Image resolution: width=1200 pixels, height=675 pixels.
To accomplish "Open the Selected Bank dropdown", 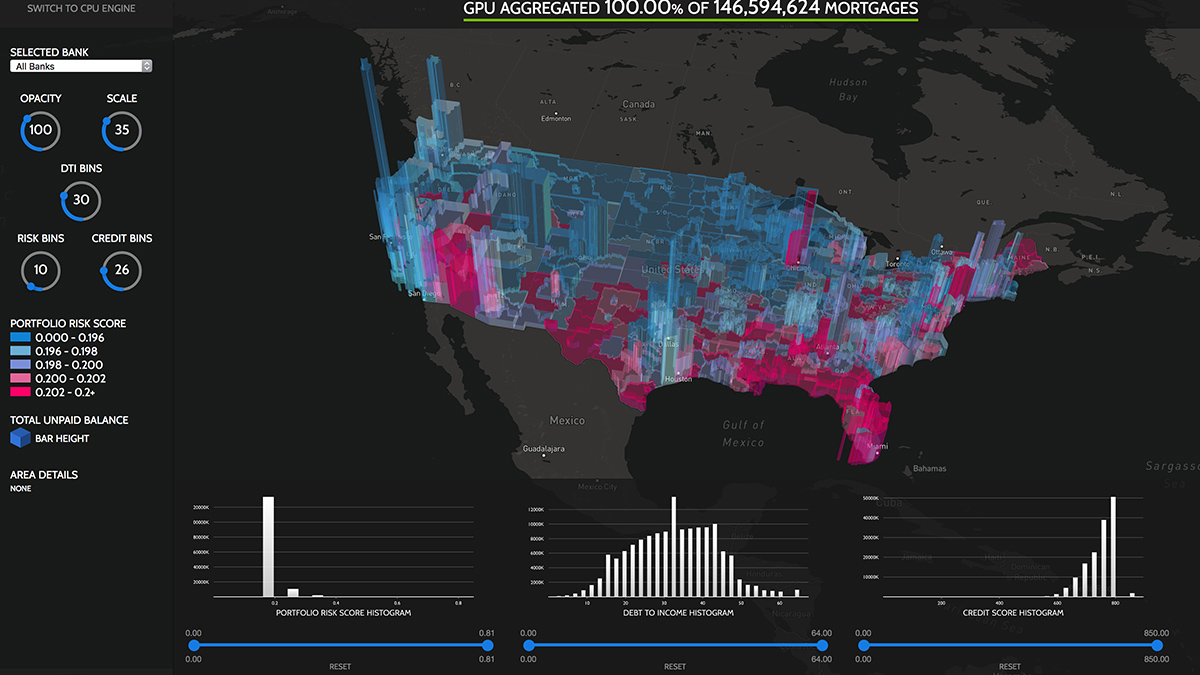I will pos(81,66).
